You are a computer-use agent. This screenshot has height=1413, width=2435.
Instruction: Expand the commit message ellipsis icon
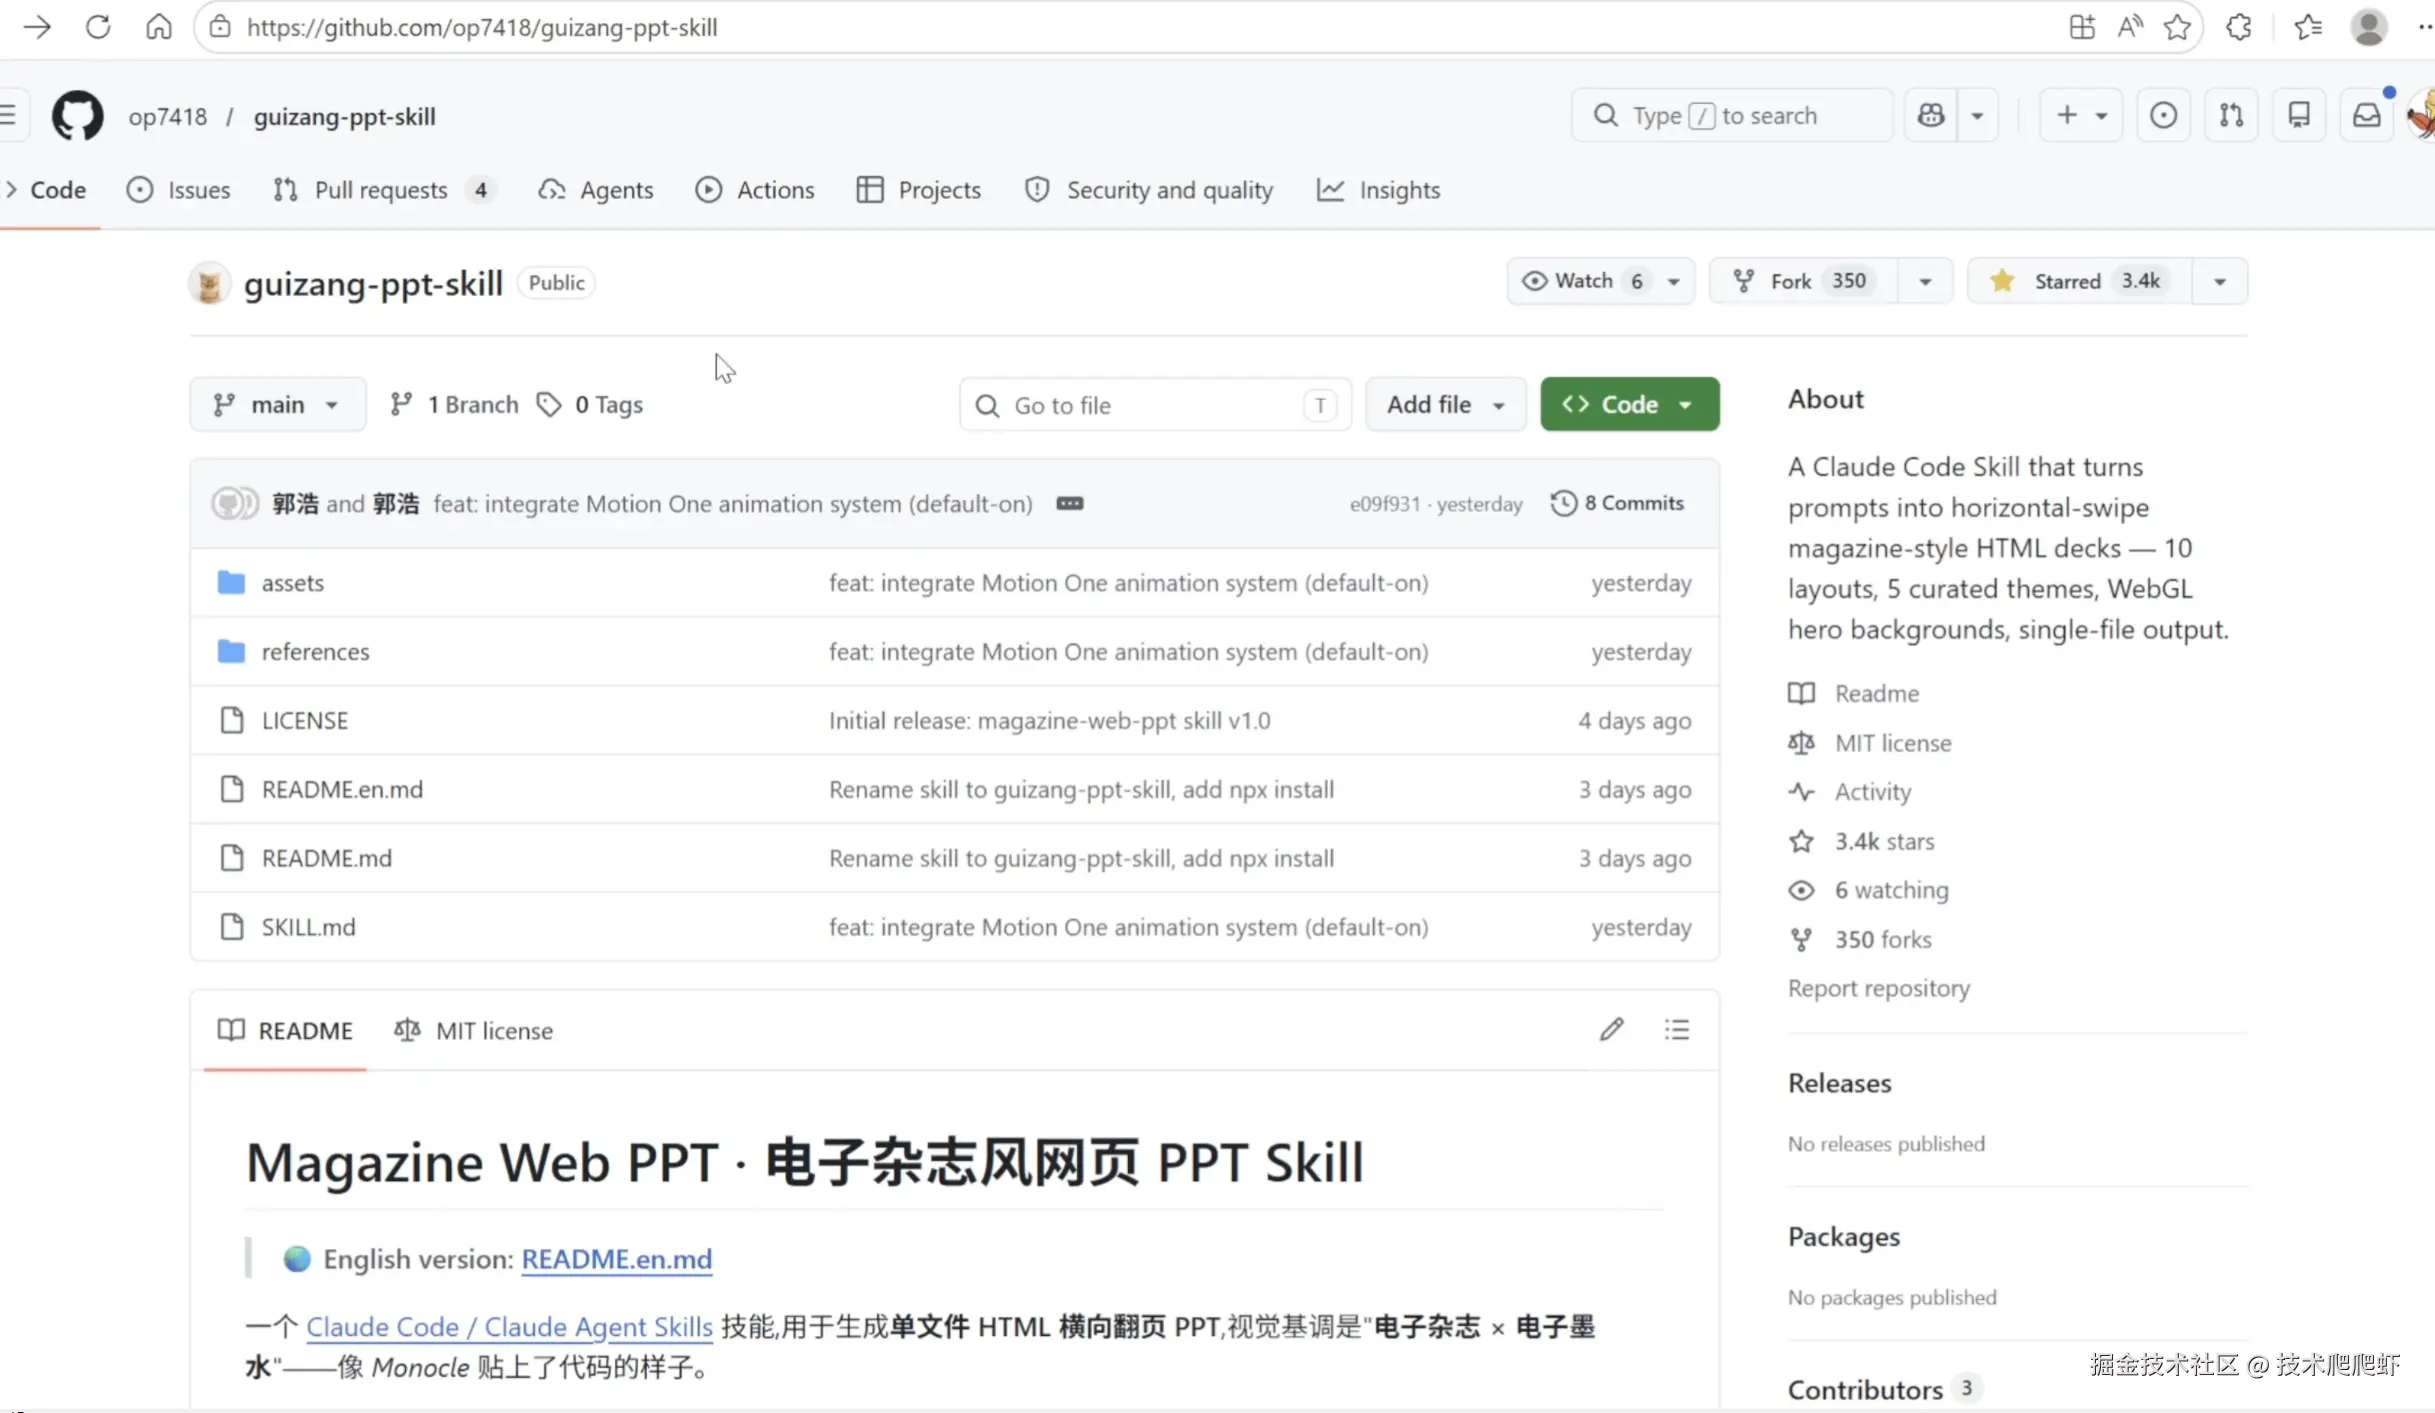pos(1069,504)
